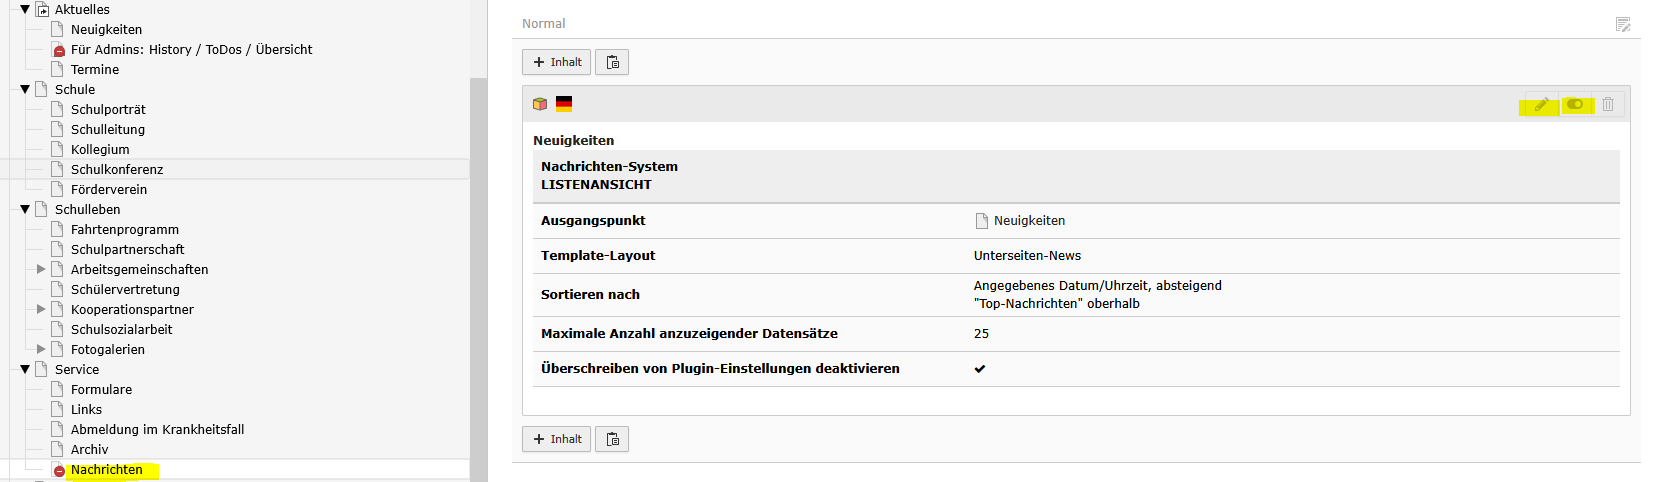Click the pencil edit icon of the content element
Viewport: 1658px width, 482px height.
1541,104
